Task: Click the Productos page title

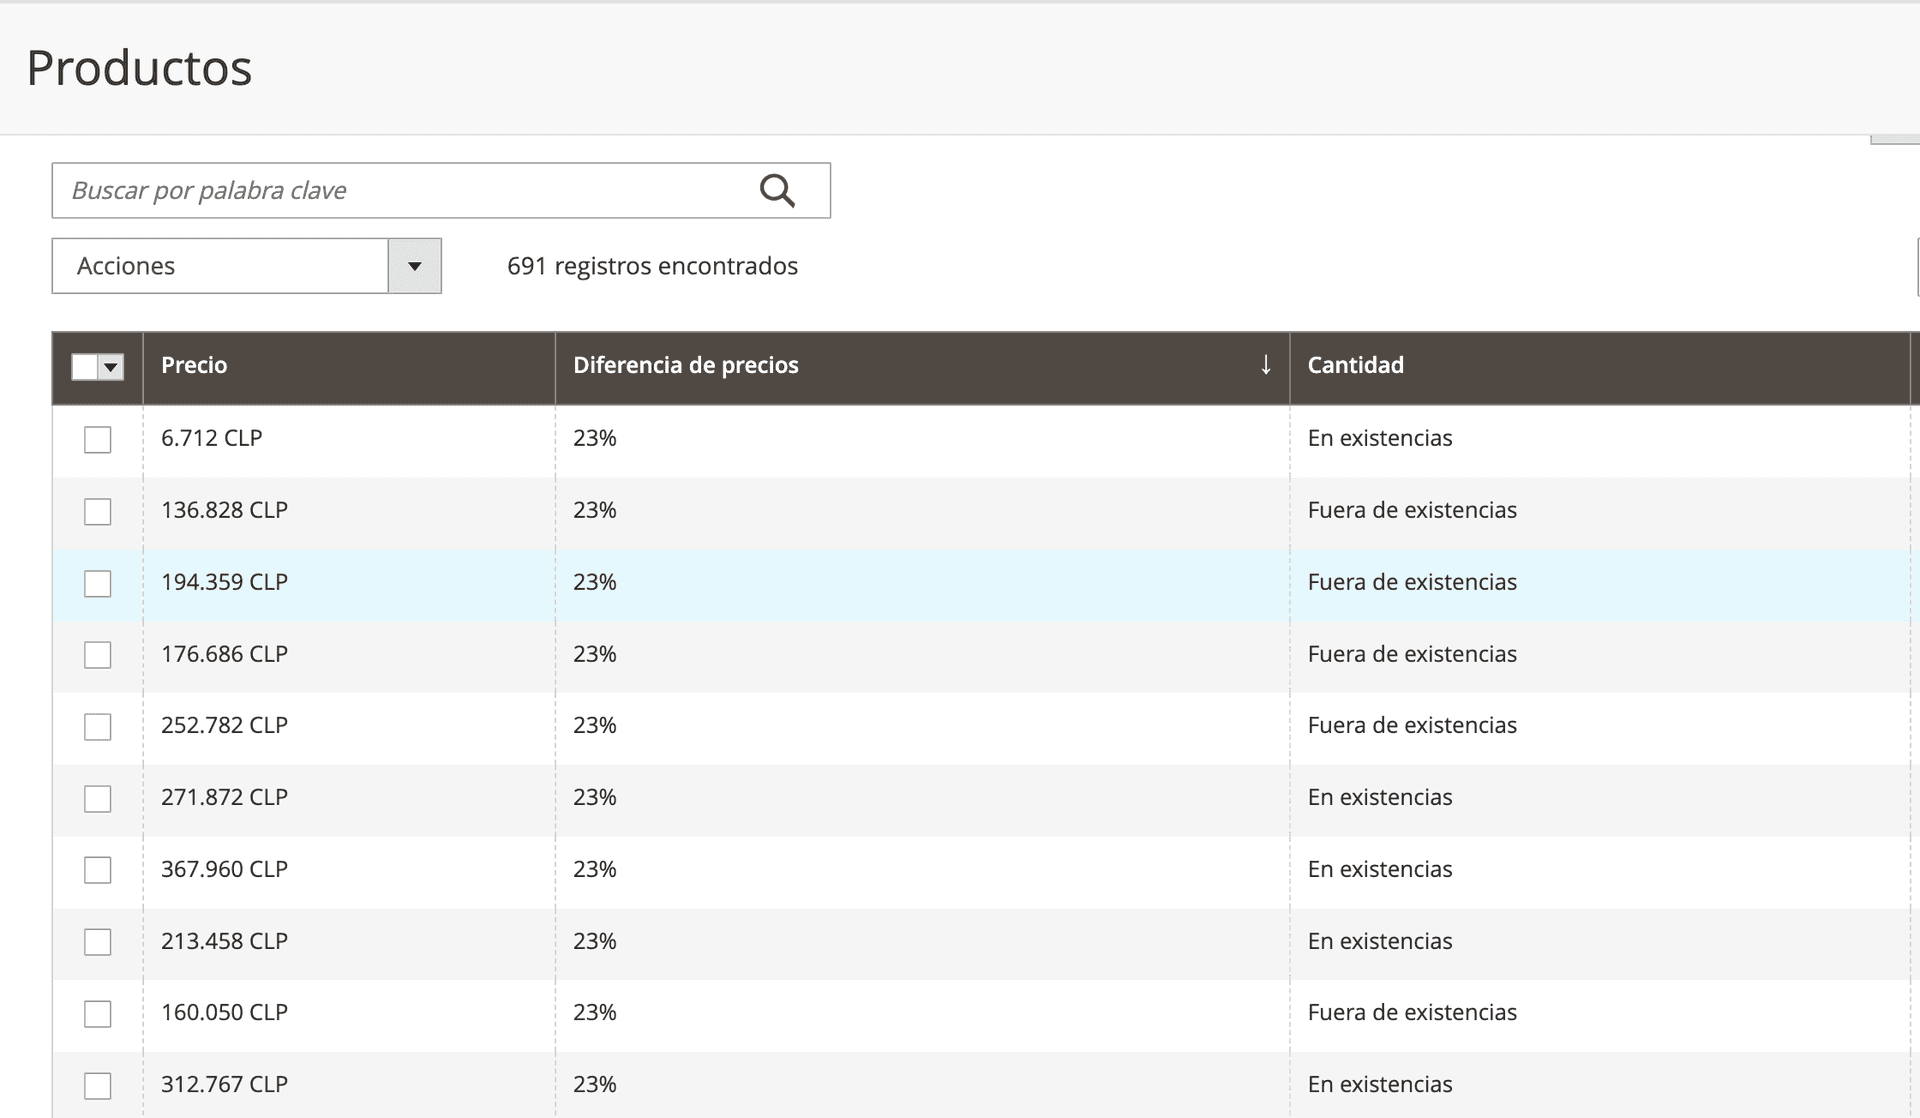Action: pos(139,68)
